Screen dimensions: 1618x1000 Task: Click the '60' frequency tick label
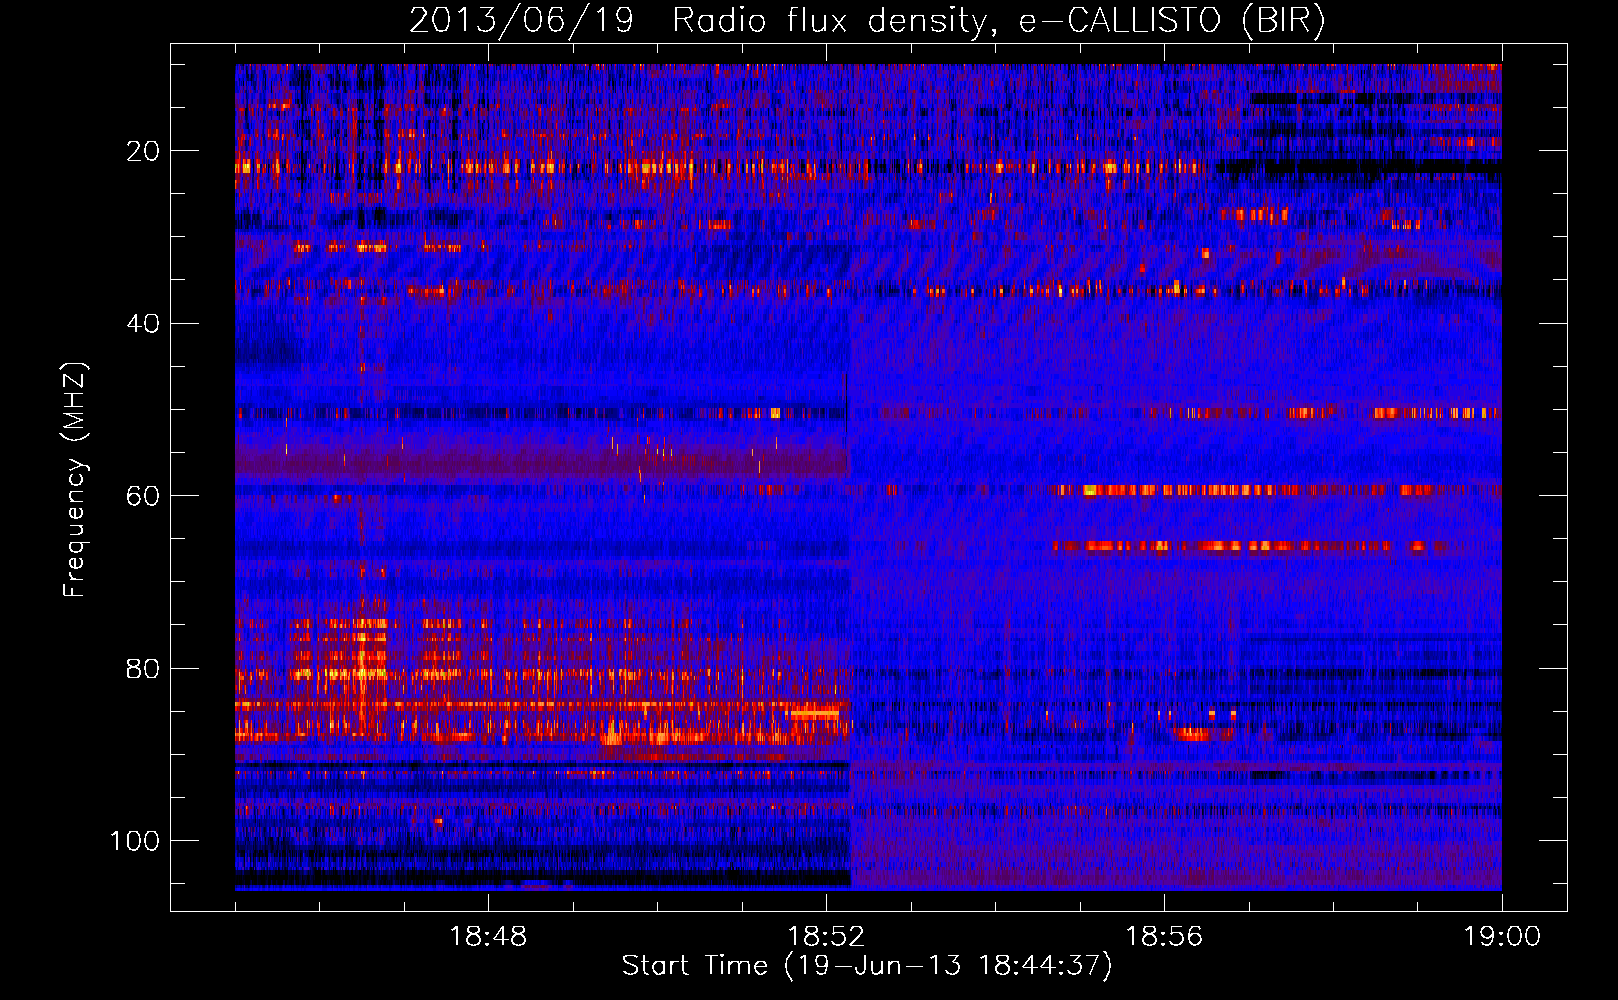pyautogui.click(x=143, y=497)
